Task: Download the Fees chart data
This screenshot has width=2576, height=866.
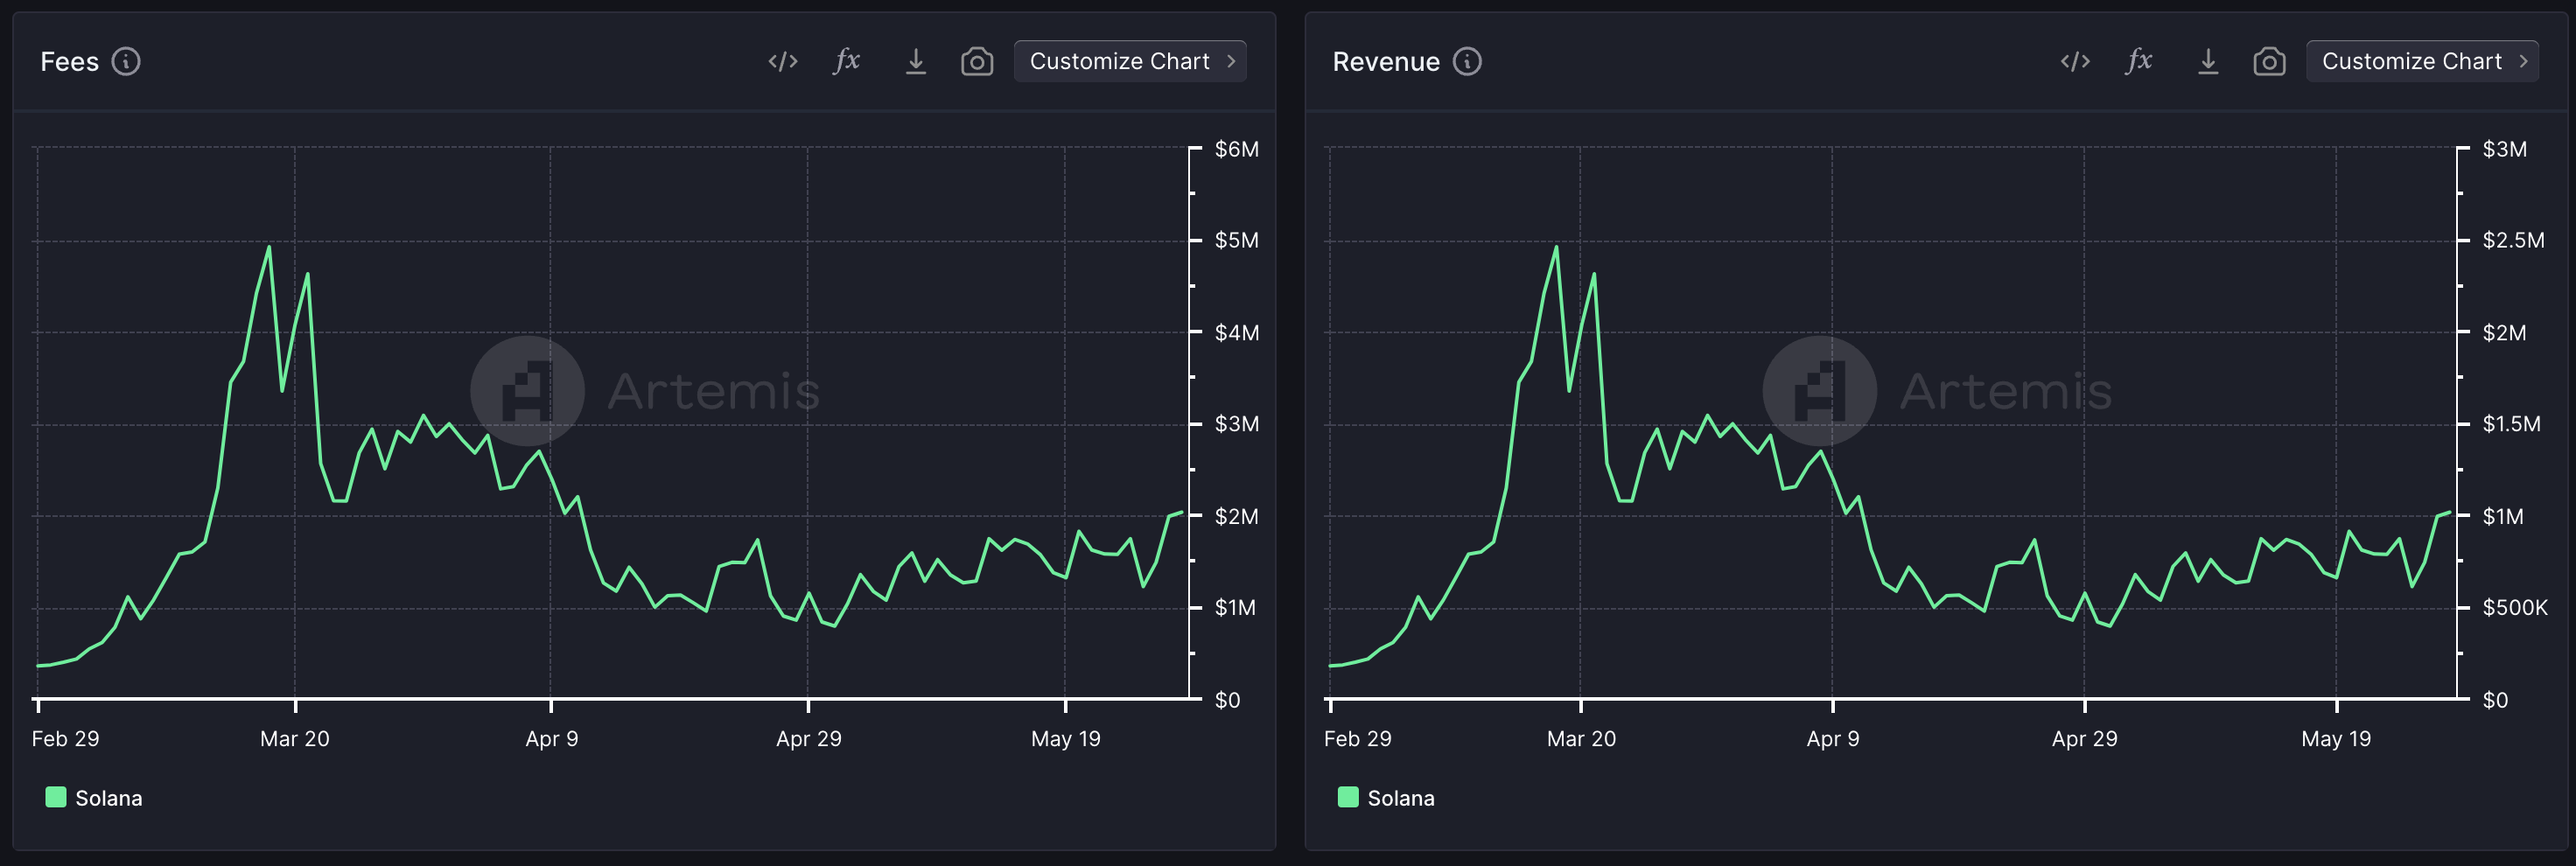Action: point(915,62)
